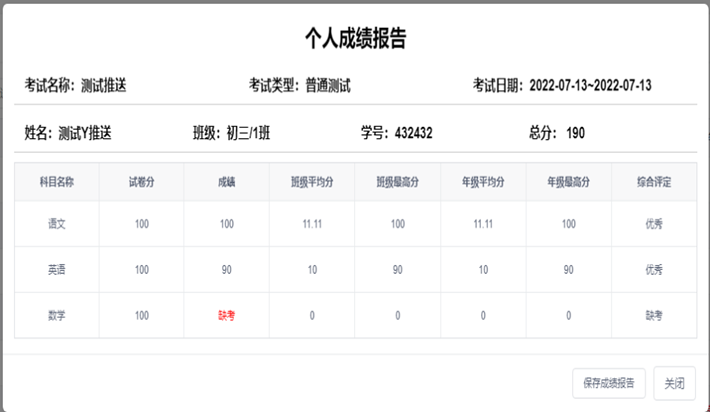The width and height of the screenshot is (710, 412).
Task: Click the red 缺考 score for 数学
Action: tap(227, 315)
